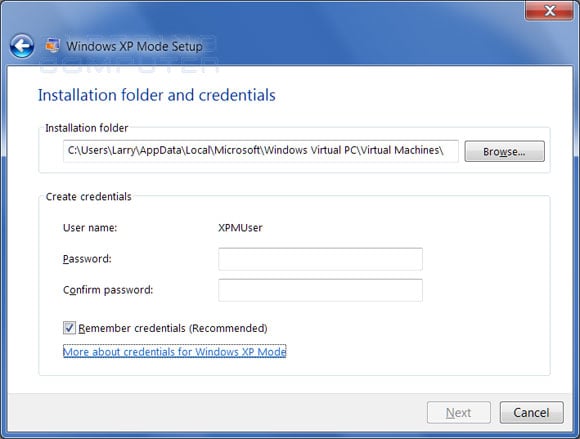
Task: Click the 'Create credentials' group label
Action: coord(88,196)
